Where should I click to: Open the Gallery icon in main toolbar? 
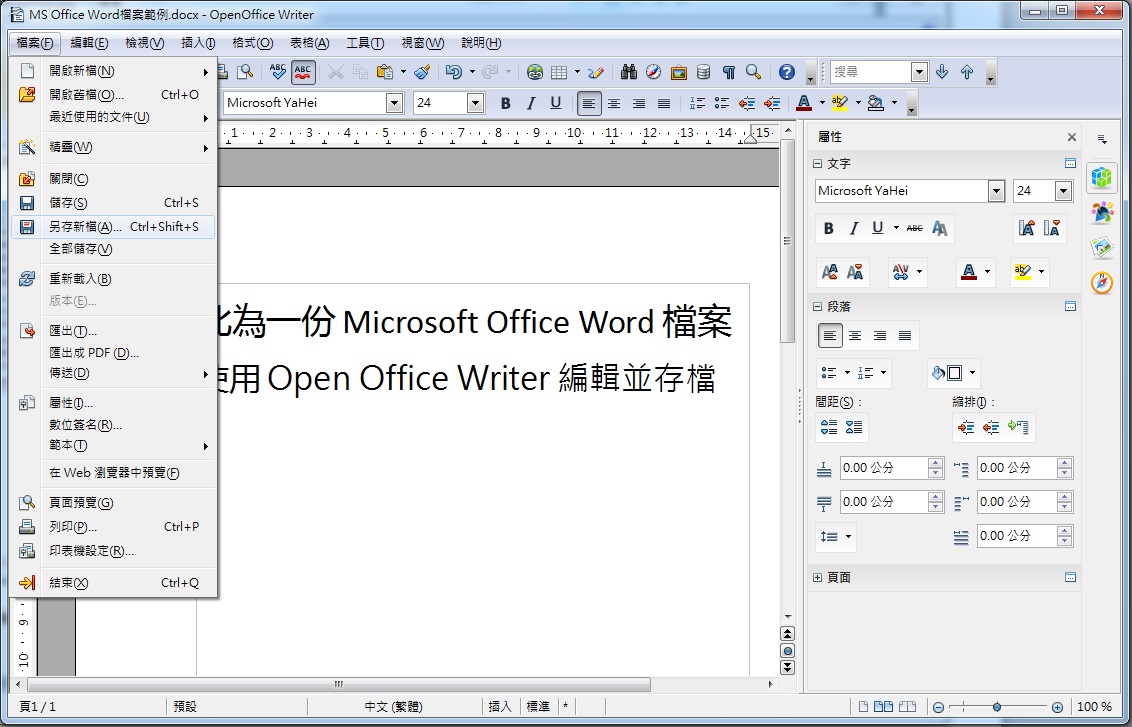coord(679,72)
